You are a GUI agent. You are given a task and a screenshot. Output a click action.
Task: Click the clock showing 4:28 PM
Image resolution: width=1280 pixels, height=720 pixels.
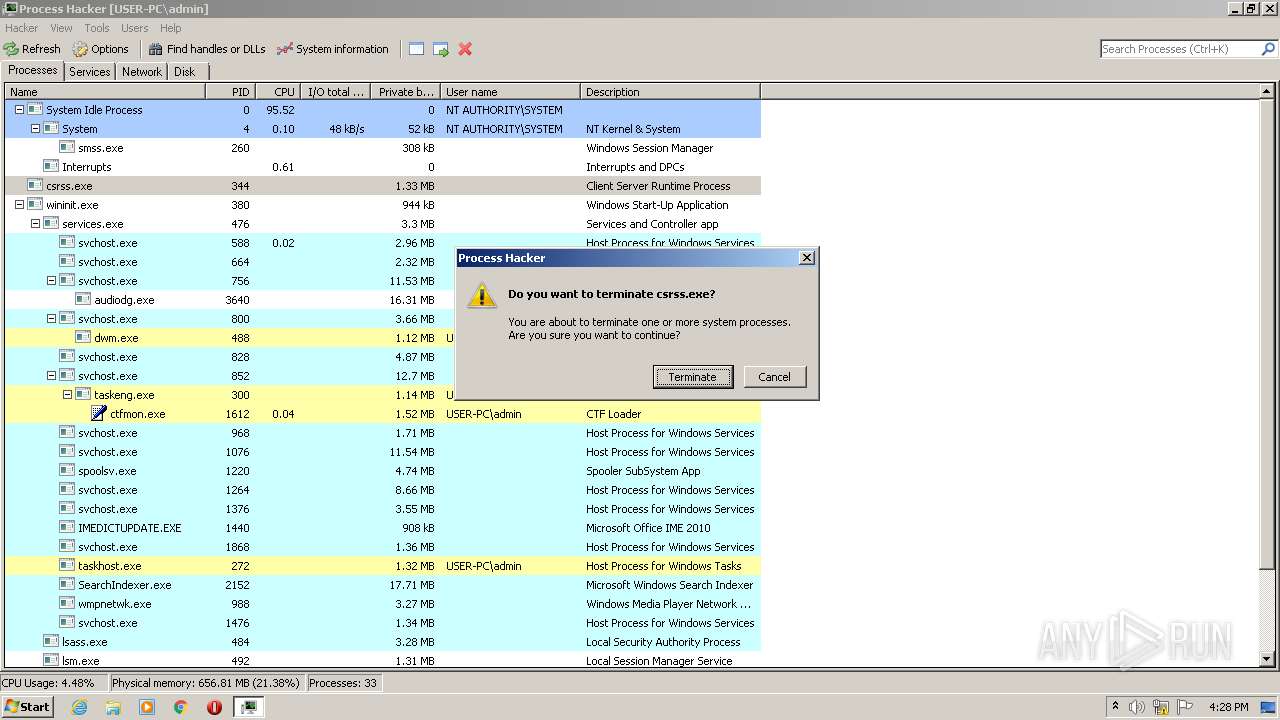(x=1228, y=707)
